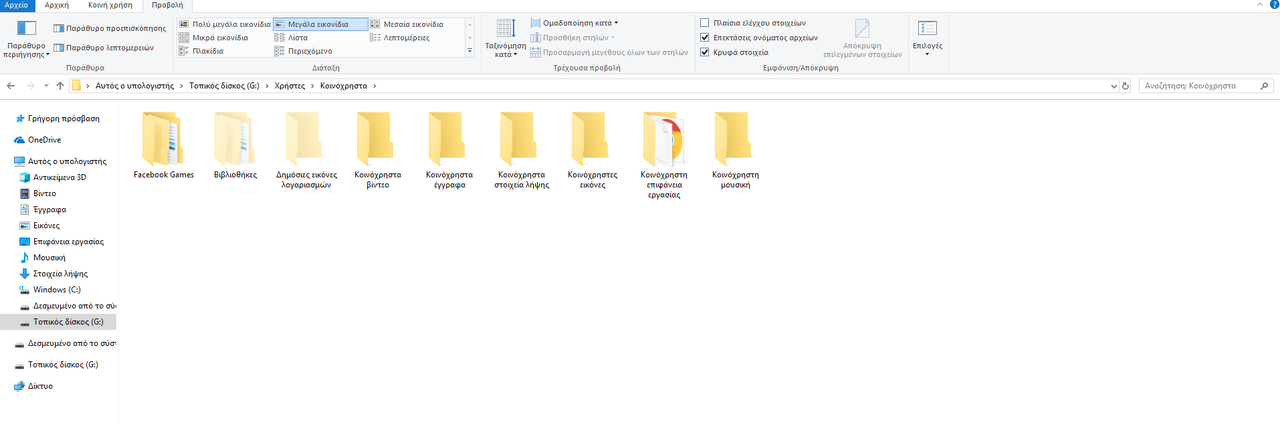
Task: Click the Αναζήτηση: Κοινόχρηστα search field
Action: (x=1205, y=86)
